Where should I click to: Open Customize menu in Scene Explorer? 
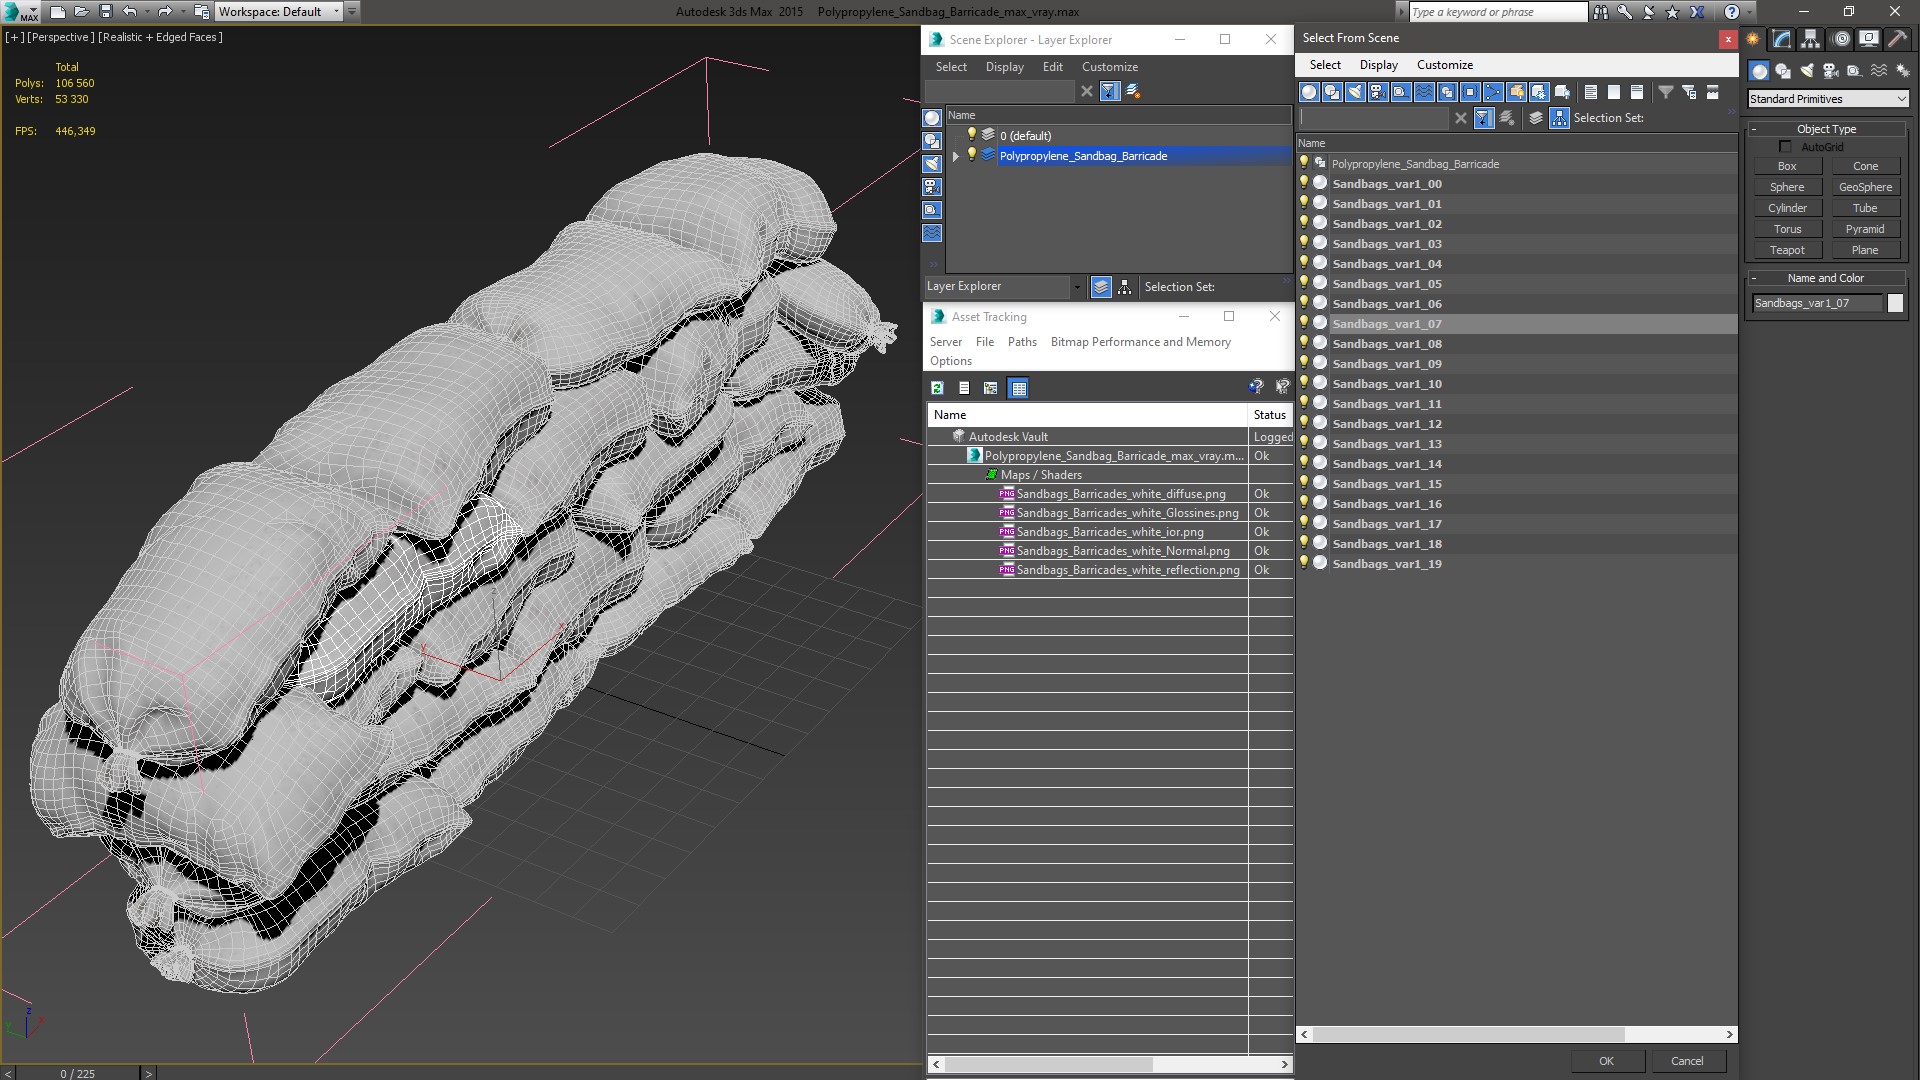click(x=1109, y=67)
